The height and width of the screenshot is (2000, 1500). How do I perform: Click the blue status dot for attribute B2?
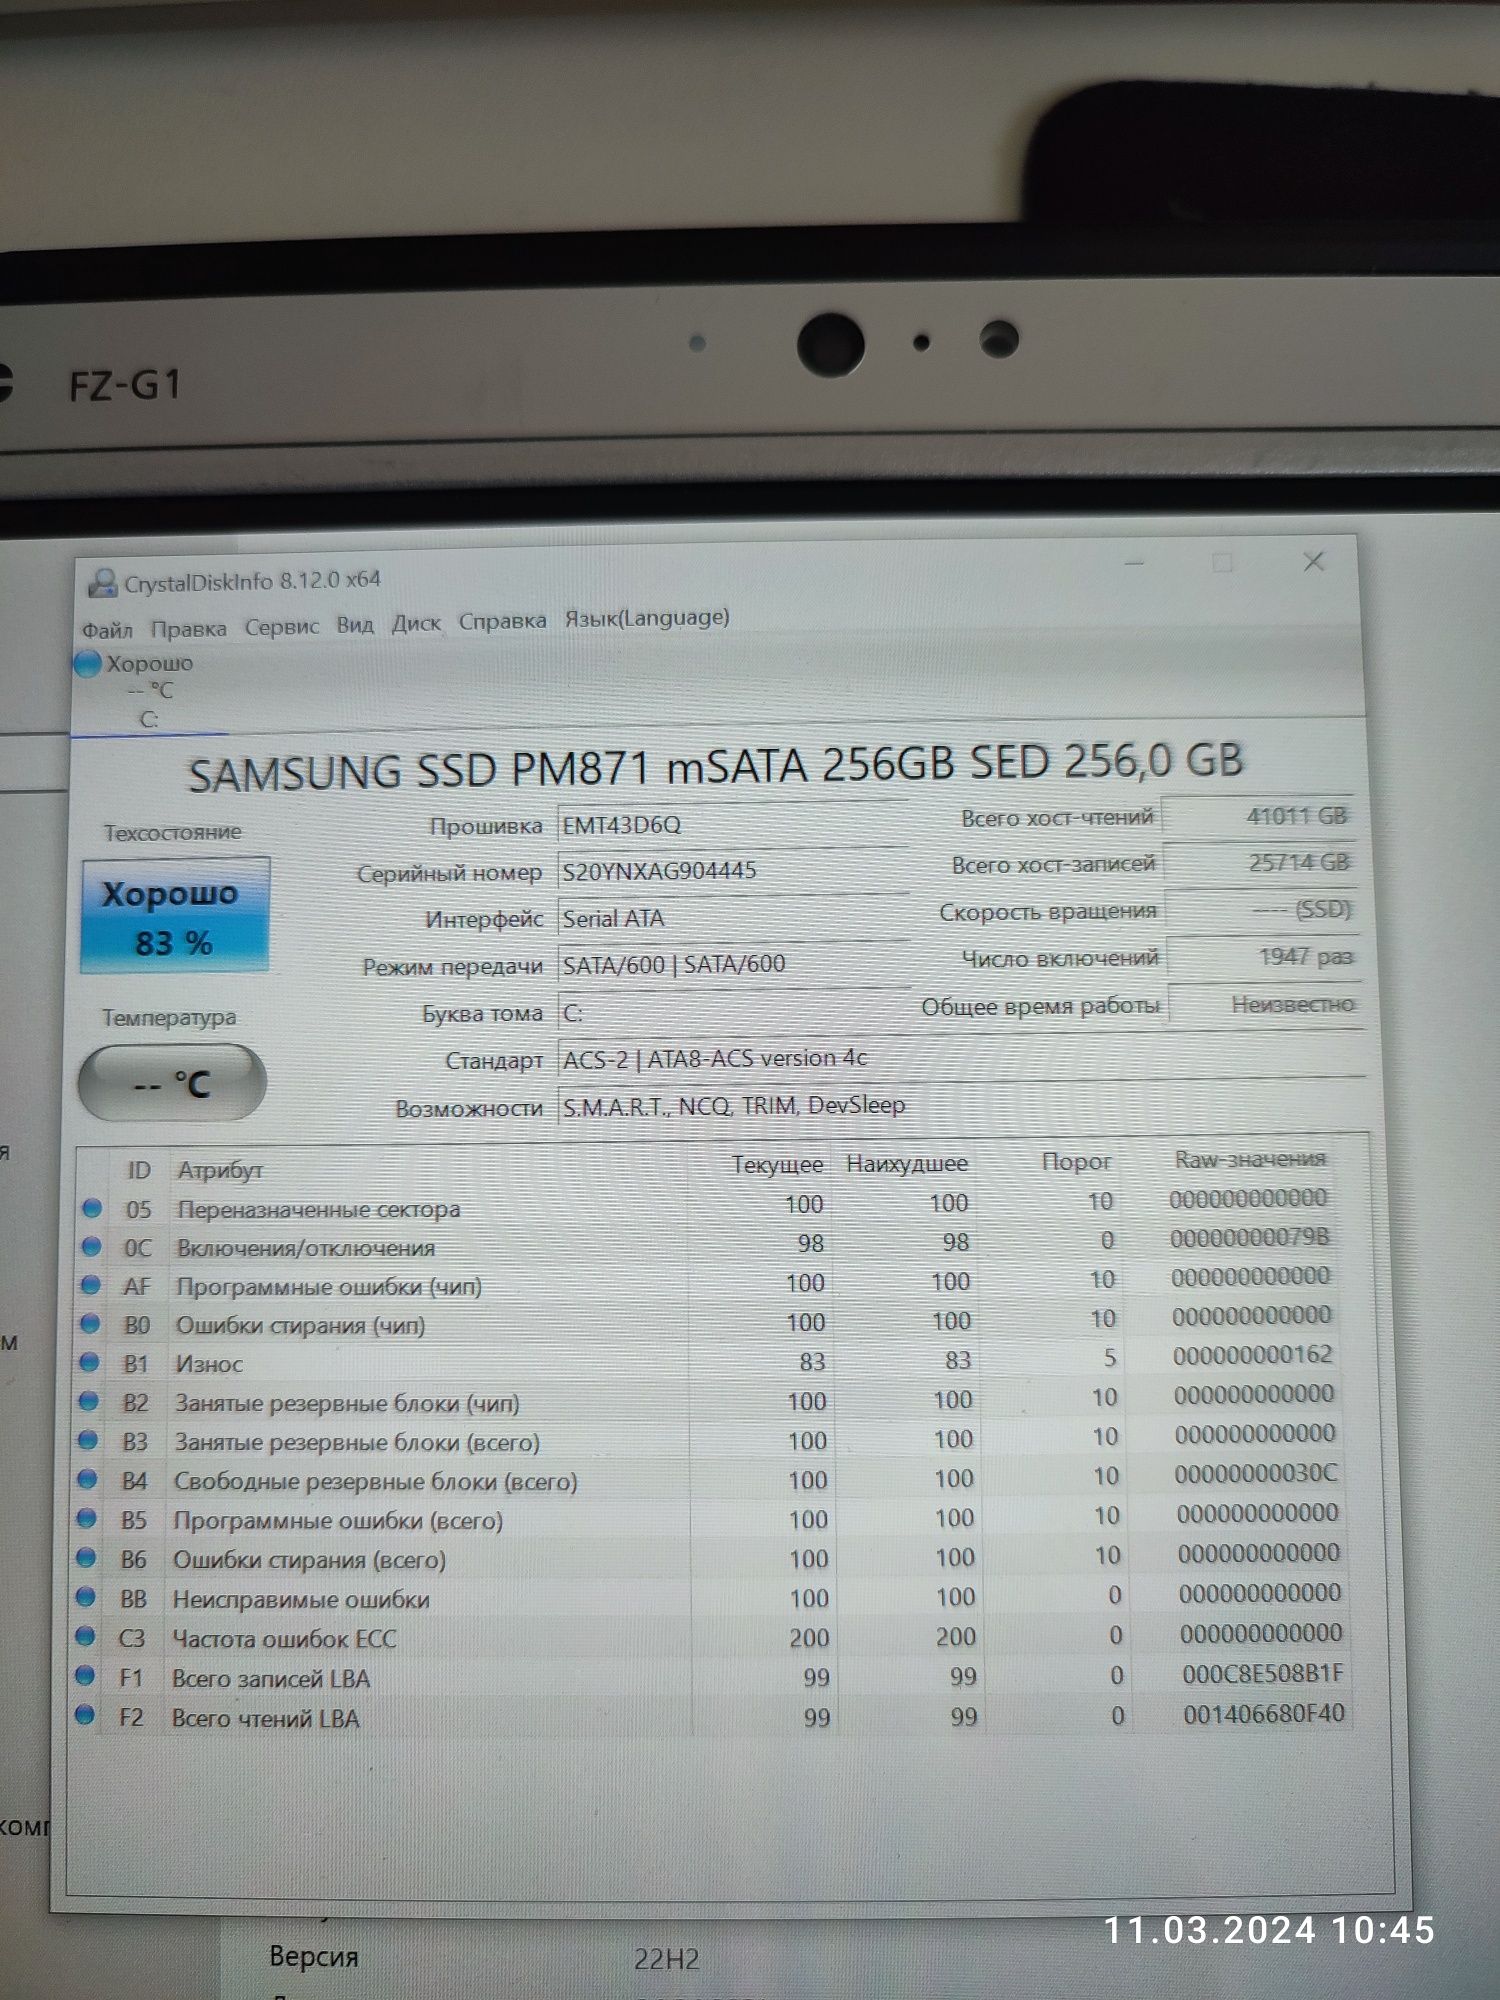pos(89,1402)
